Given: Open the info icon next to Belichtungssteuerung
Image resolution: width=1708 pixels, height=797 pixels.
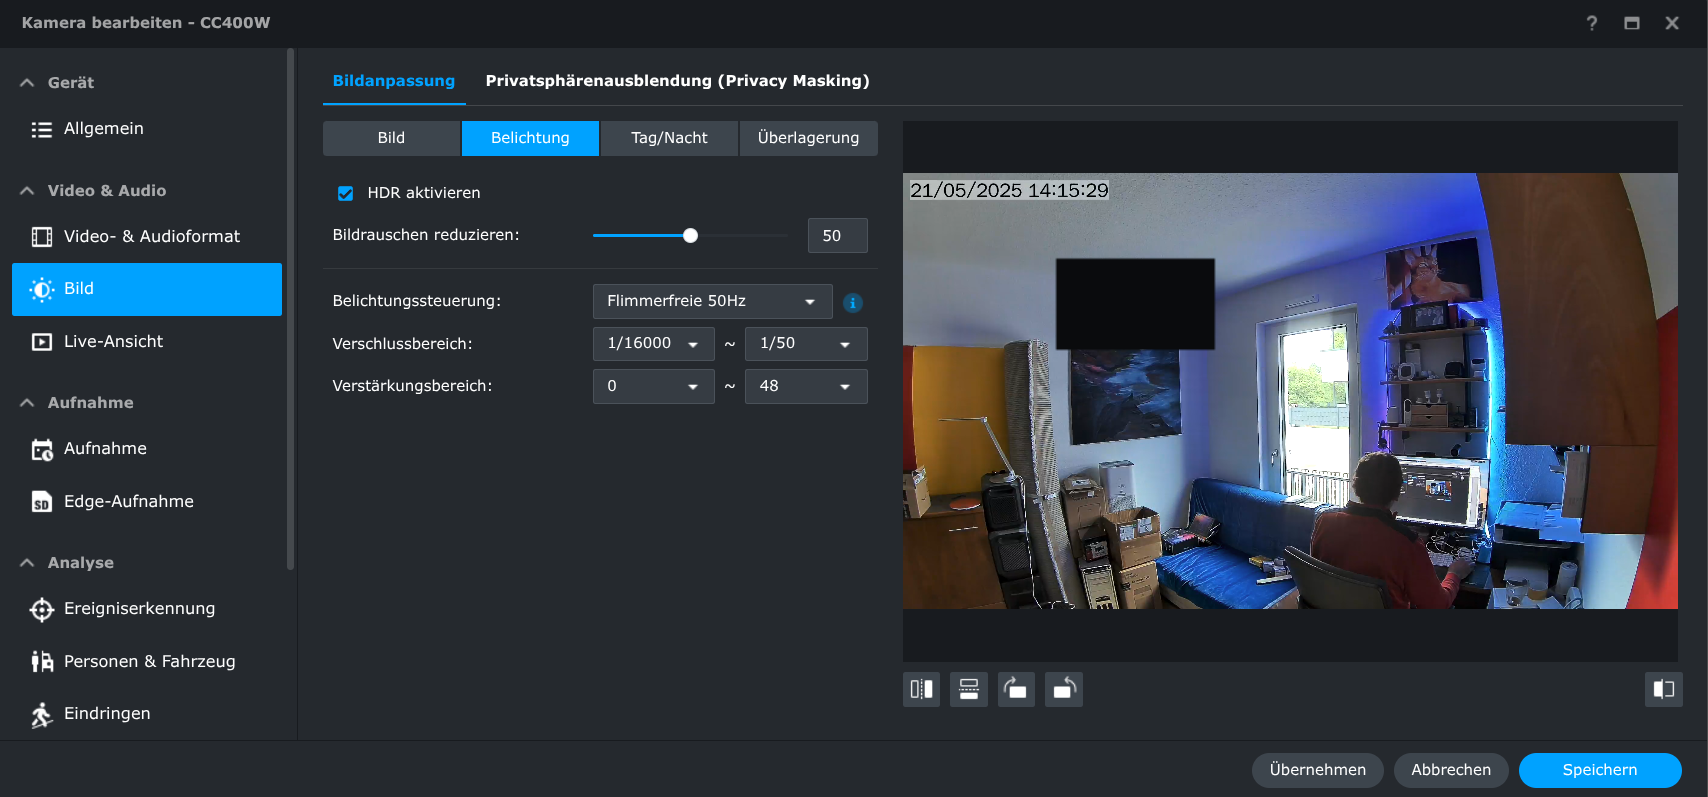Looking at the screenshot, I should point(852,302).
